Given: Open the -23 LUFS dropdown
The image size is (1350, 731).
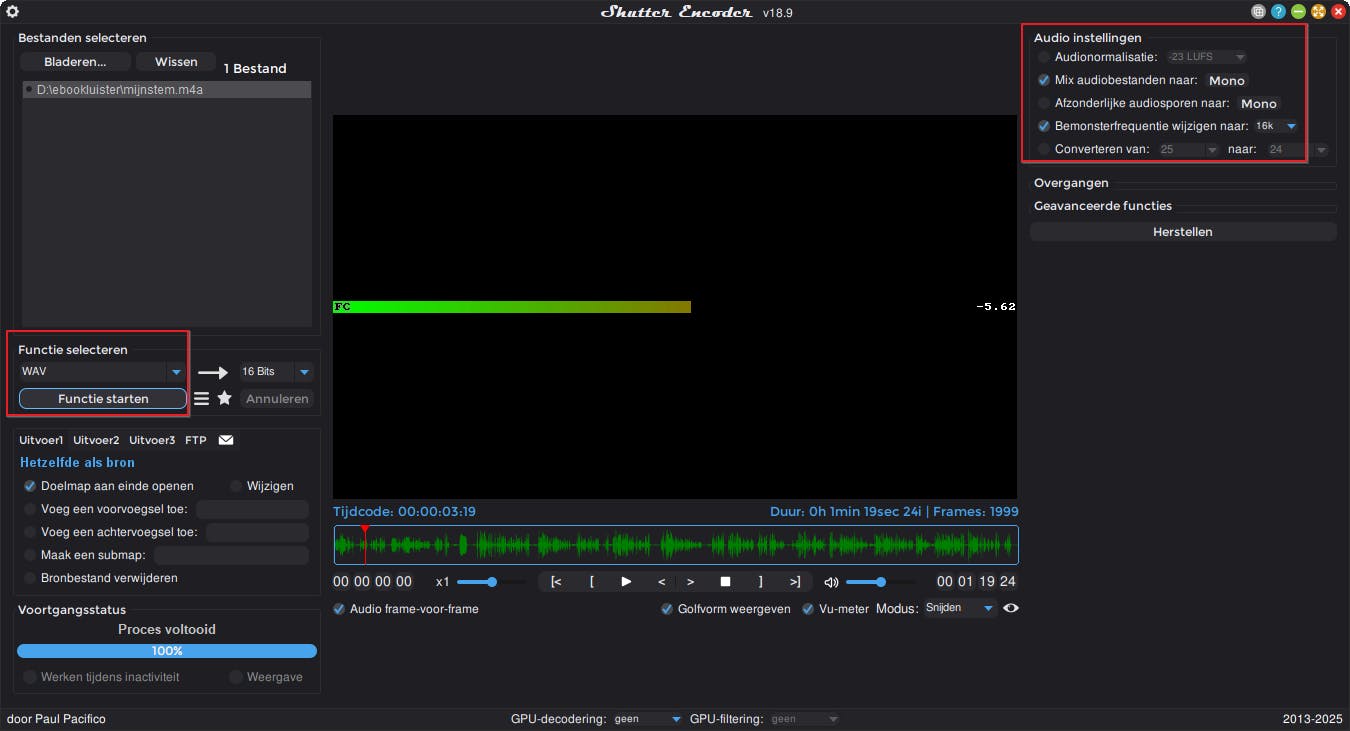Looking at the screenshot, I should [x=1207, y=57].
